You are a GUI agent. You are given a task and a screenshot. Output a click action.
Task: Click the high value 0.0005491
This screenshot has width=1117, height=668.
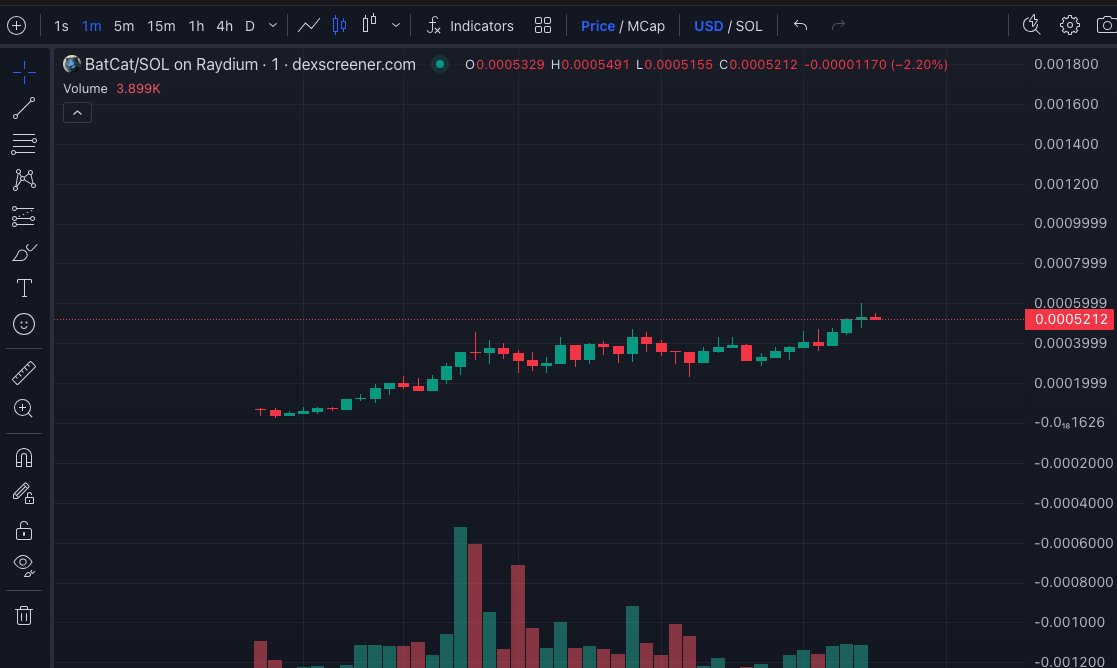point(596,64)
